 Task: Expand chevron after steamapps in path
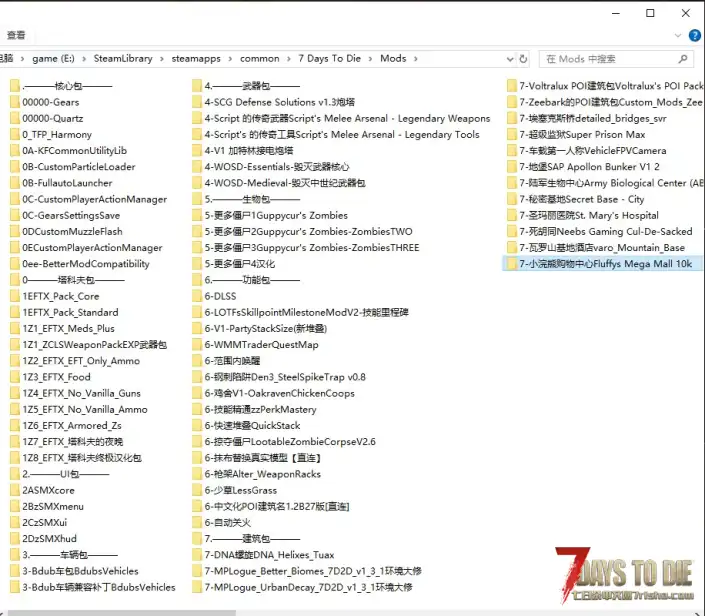point(230,59)
